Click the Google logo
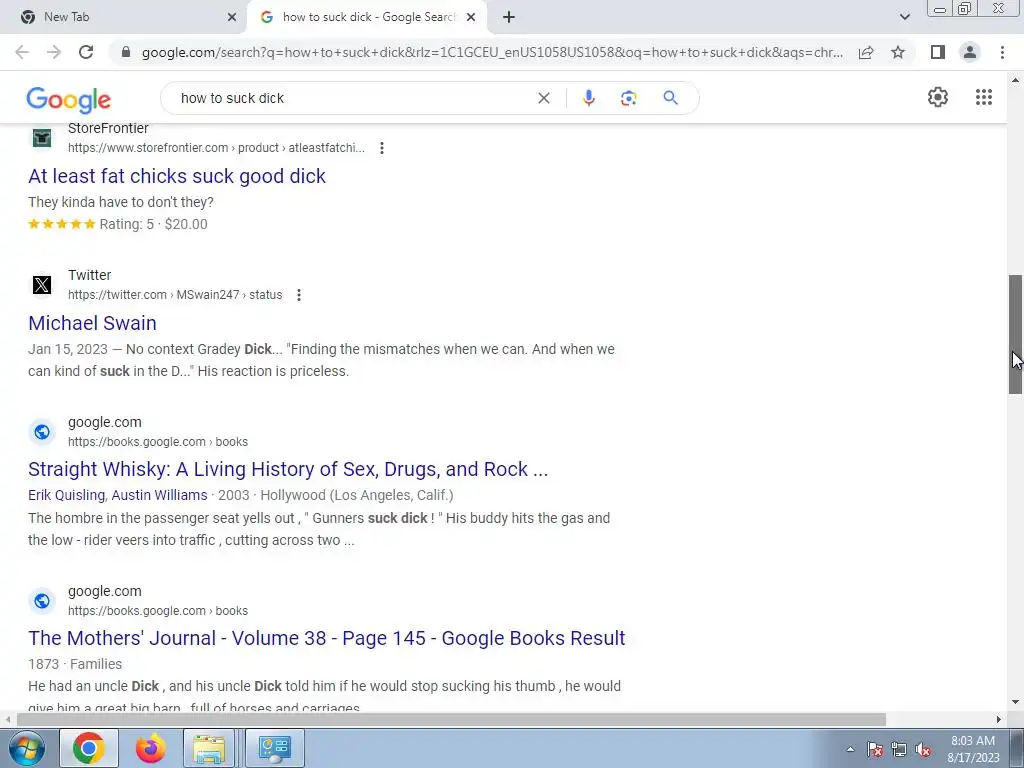This screenshot has width=1024, height=768. click(69, 99)
